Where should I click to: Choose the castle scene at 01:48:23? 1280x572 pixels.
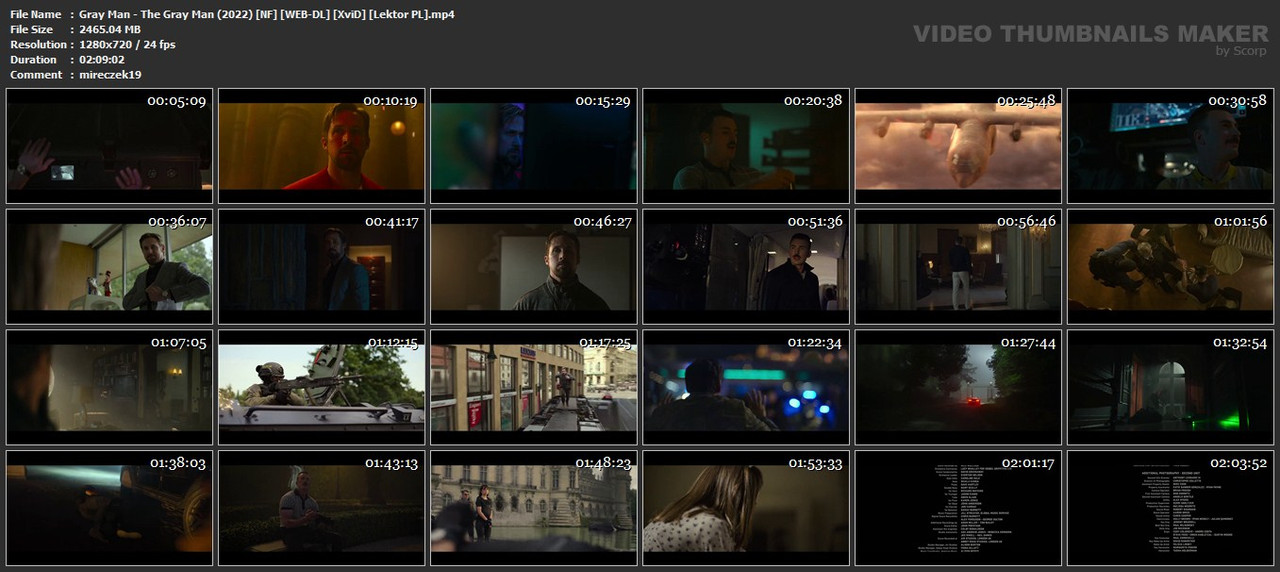(x=533, y=508)
